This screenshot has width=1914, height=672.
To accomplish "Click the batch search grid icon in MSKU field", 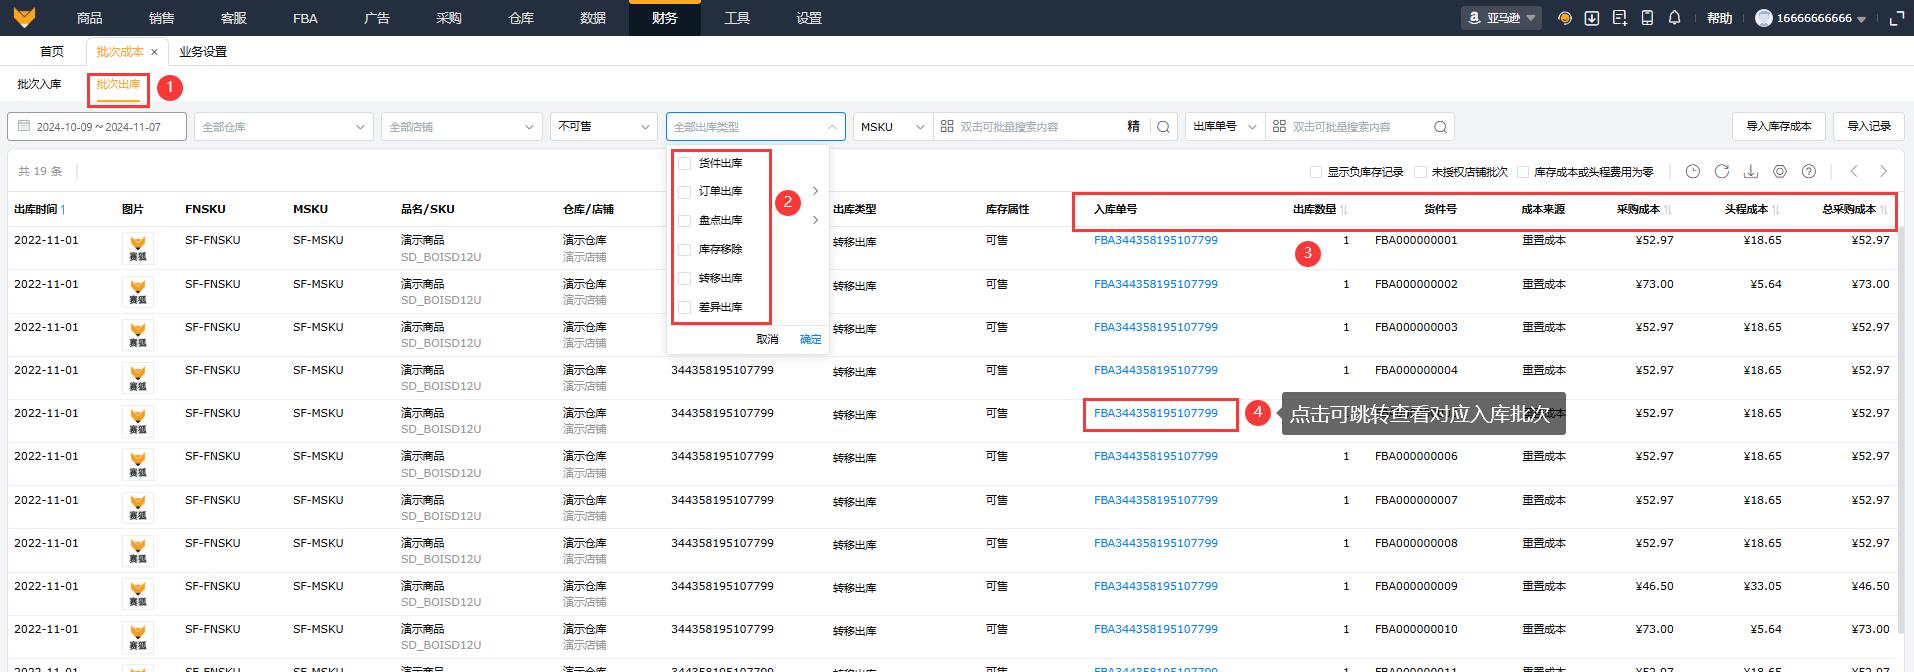I will pos(947,127).
